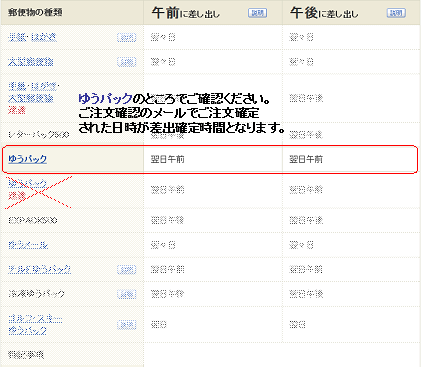Select 冷凍ゆうパック row's 午後 delivery value
This screenshot has height=367, width=421.
306,294
